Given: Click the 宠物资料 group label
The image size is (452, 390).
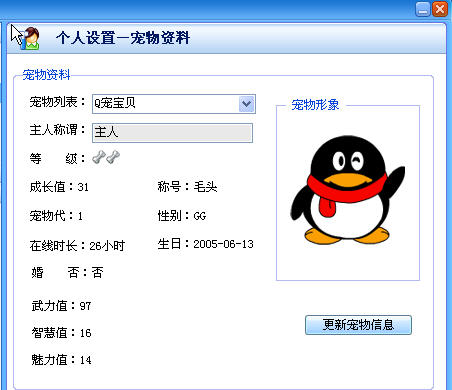Looking at the screenshot, I should point(46,75).
